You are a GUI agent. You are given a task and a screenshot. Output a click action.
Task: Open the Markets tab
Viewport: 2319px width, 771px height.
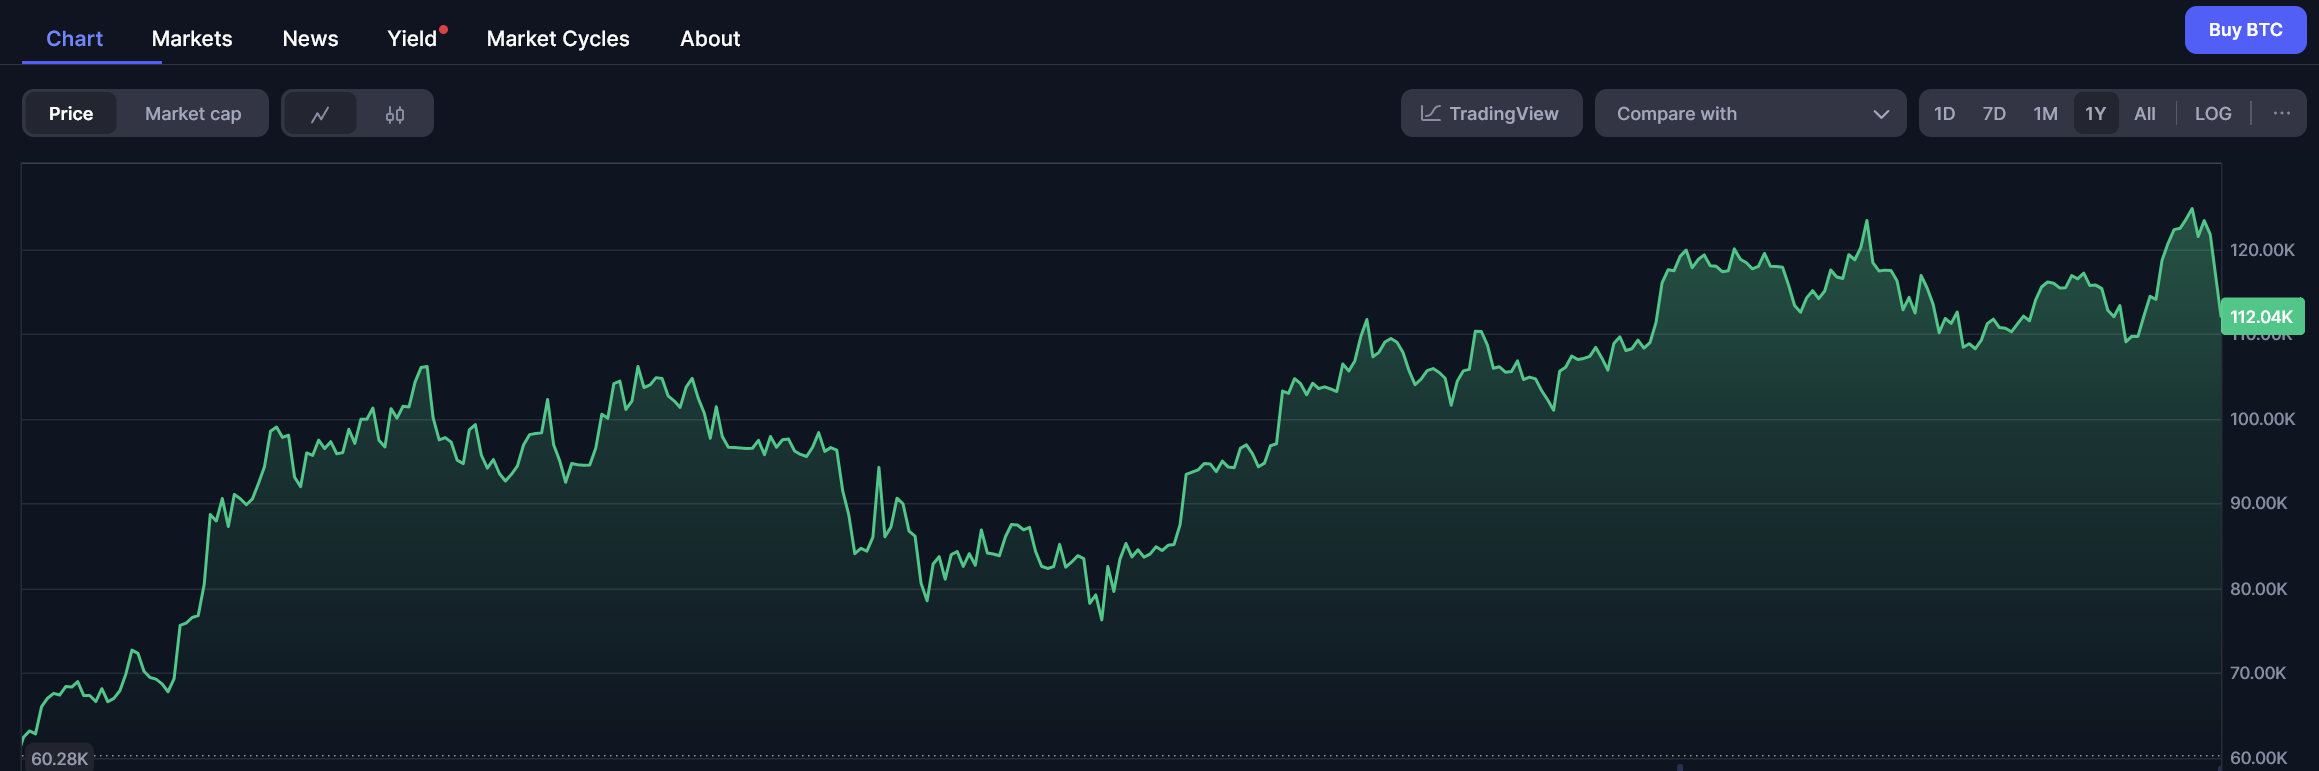coord(192,39)
